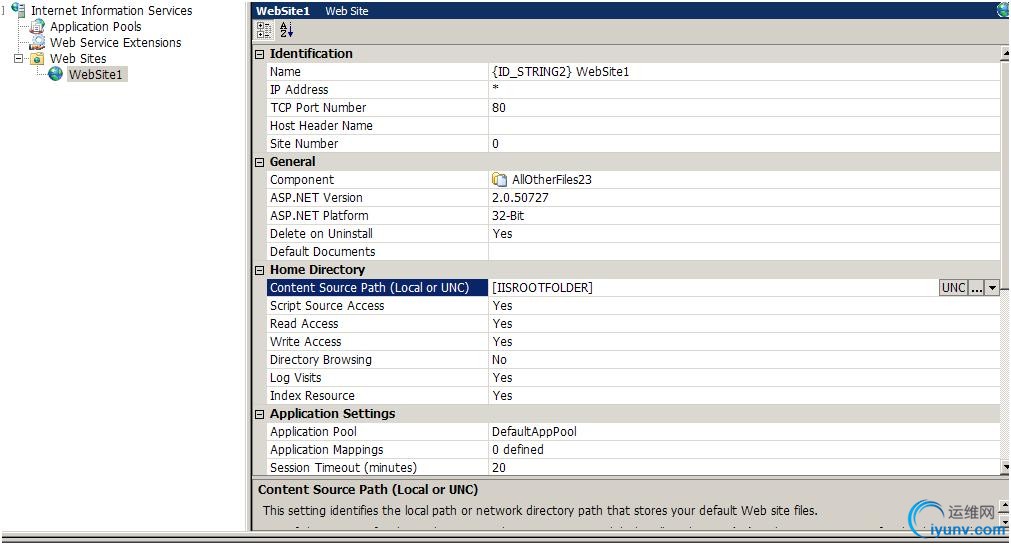Image resolution: width=1011 pixels, height=546 pixels.
Task: Click the property grid scroll up arrow
Action: click(1005, 53)
